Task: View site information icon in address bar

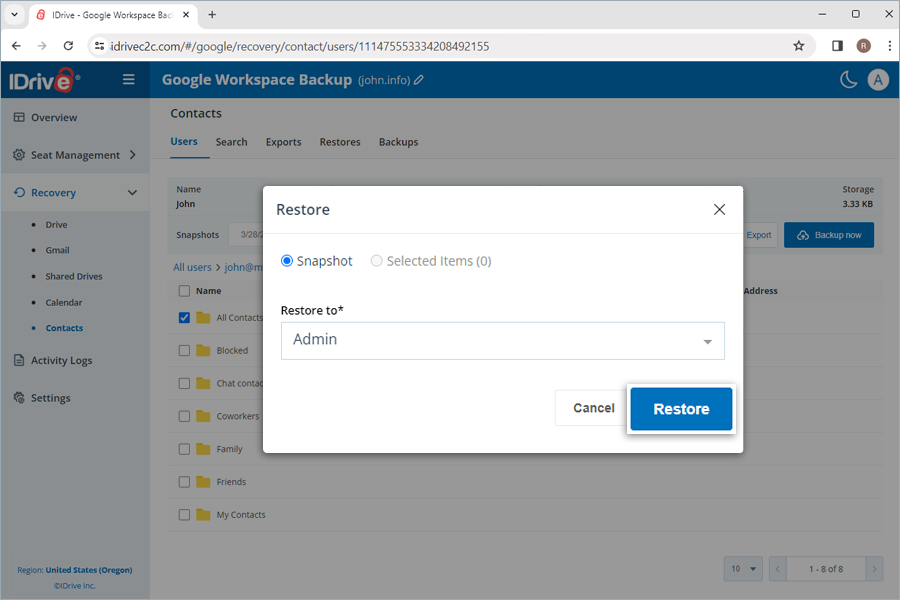Action: point(99,46)
